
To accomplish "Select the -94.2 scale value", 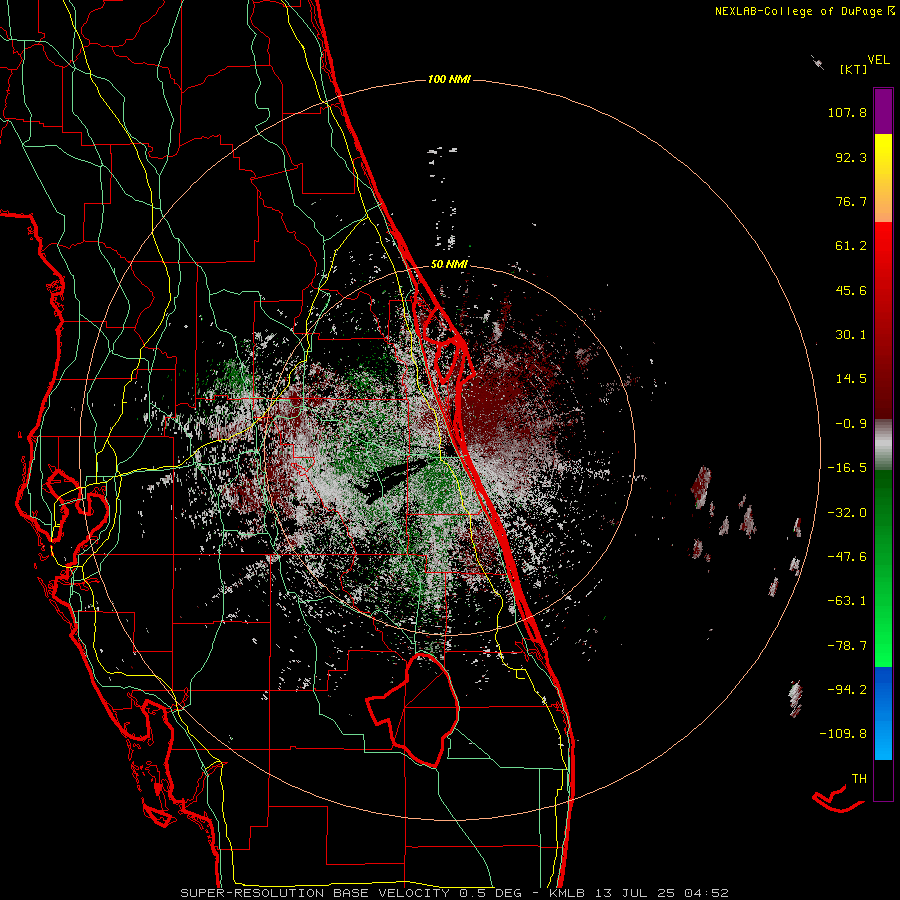I will 847,689.
